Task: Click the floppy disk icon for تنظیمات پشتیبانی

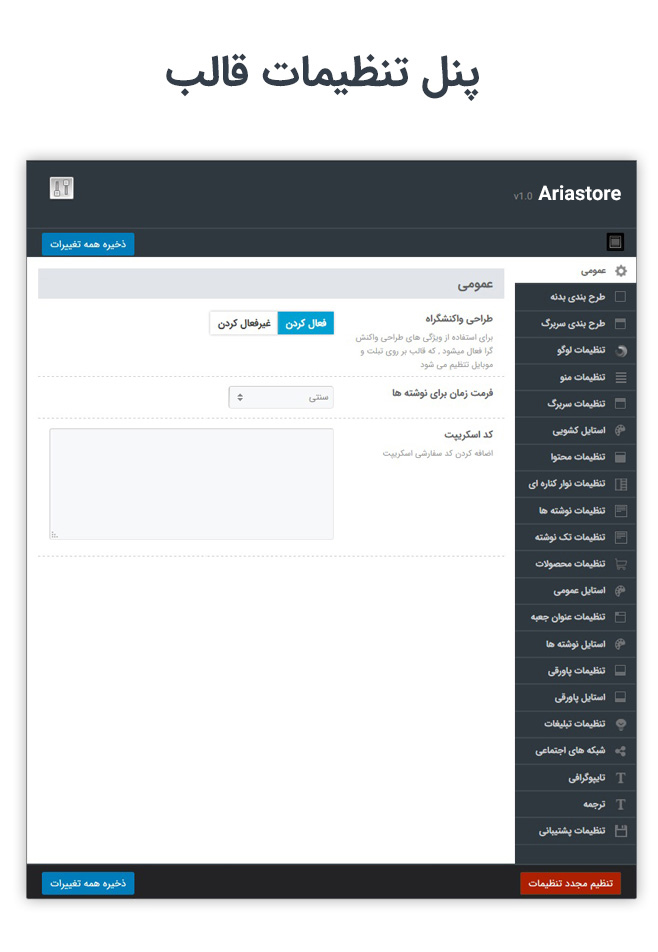Action: [x=621, y=831]
